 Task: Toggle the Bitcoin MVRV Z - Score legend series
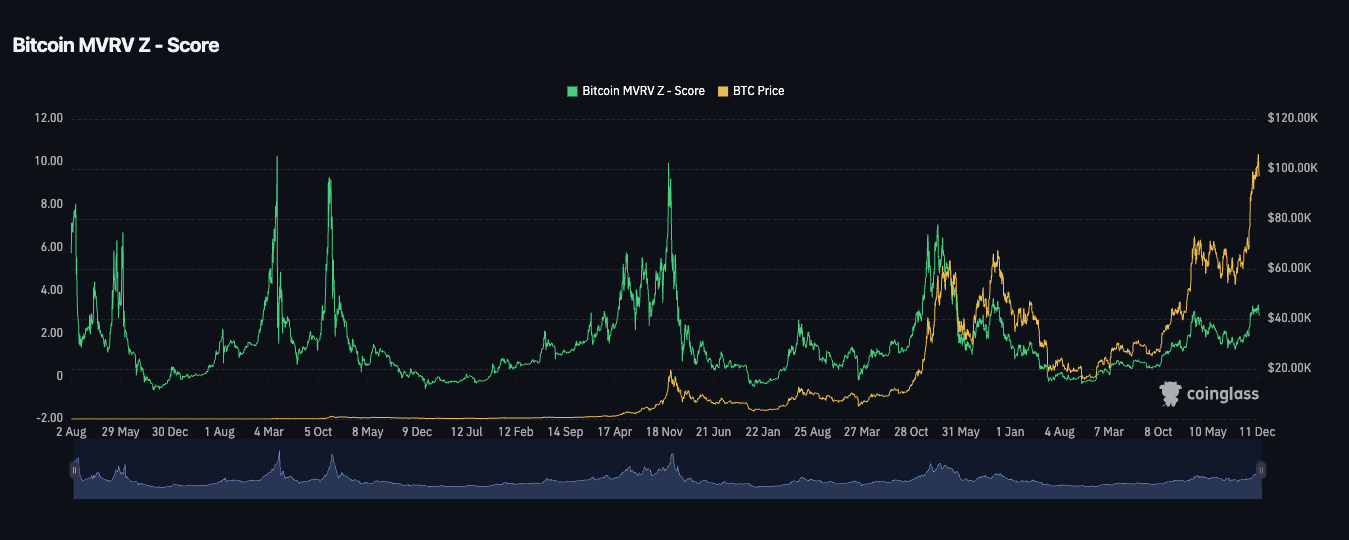click(635, 91)
